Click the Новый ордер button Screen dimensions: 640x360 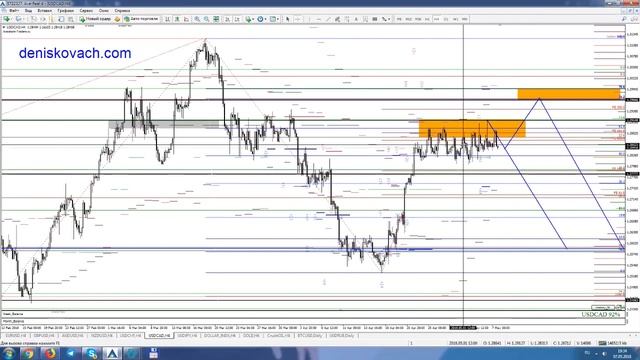coord(95,19)
